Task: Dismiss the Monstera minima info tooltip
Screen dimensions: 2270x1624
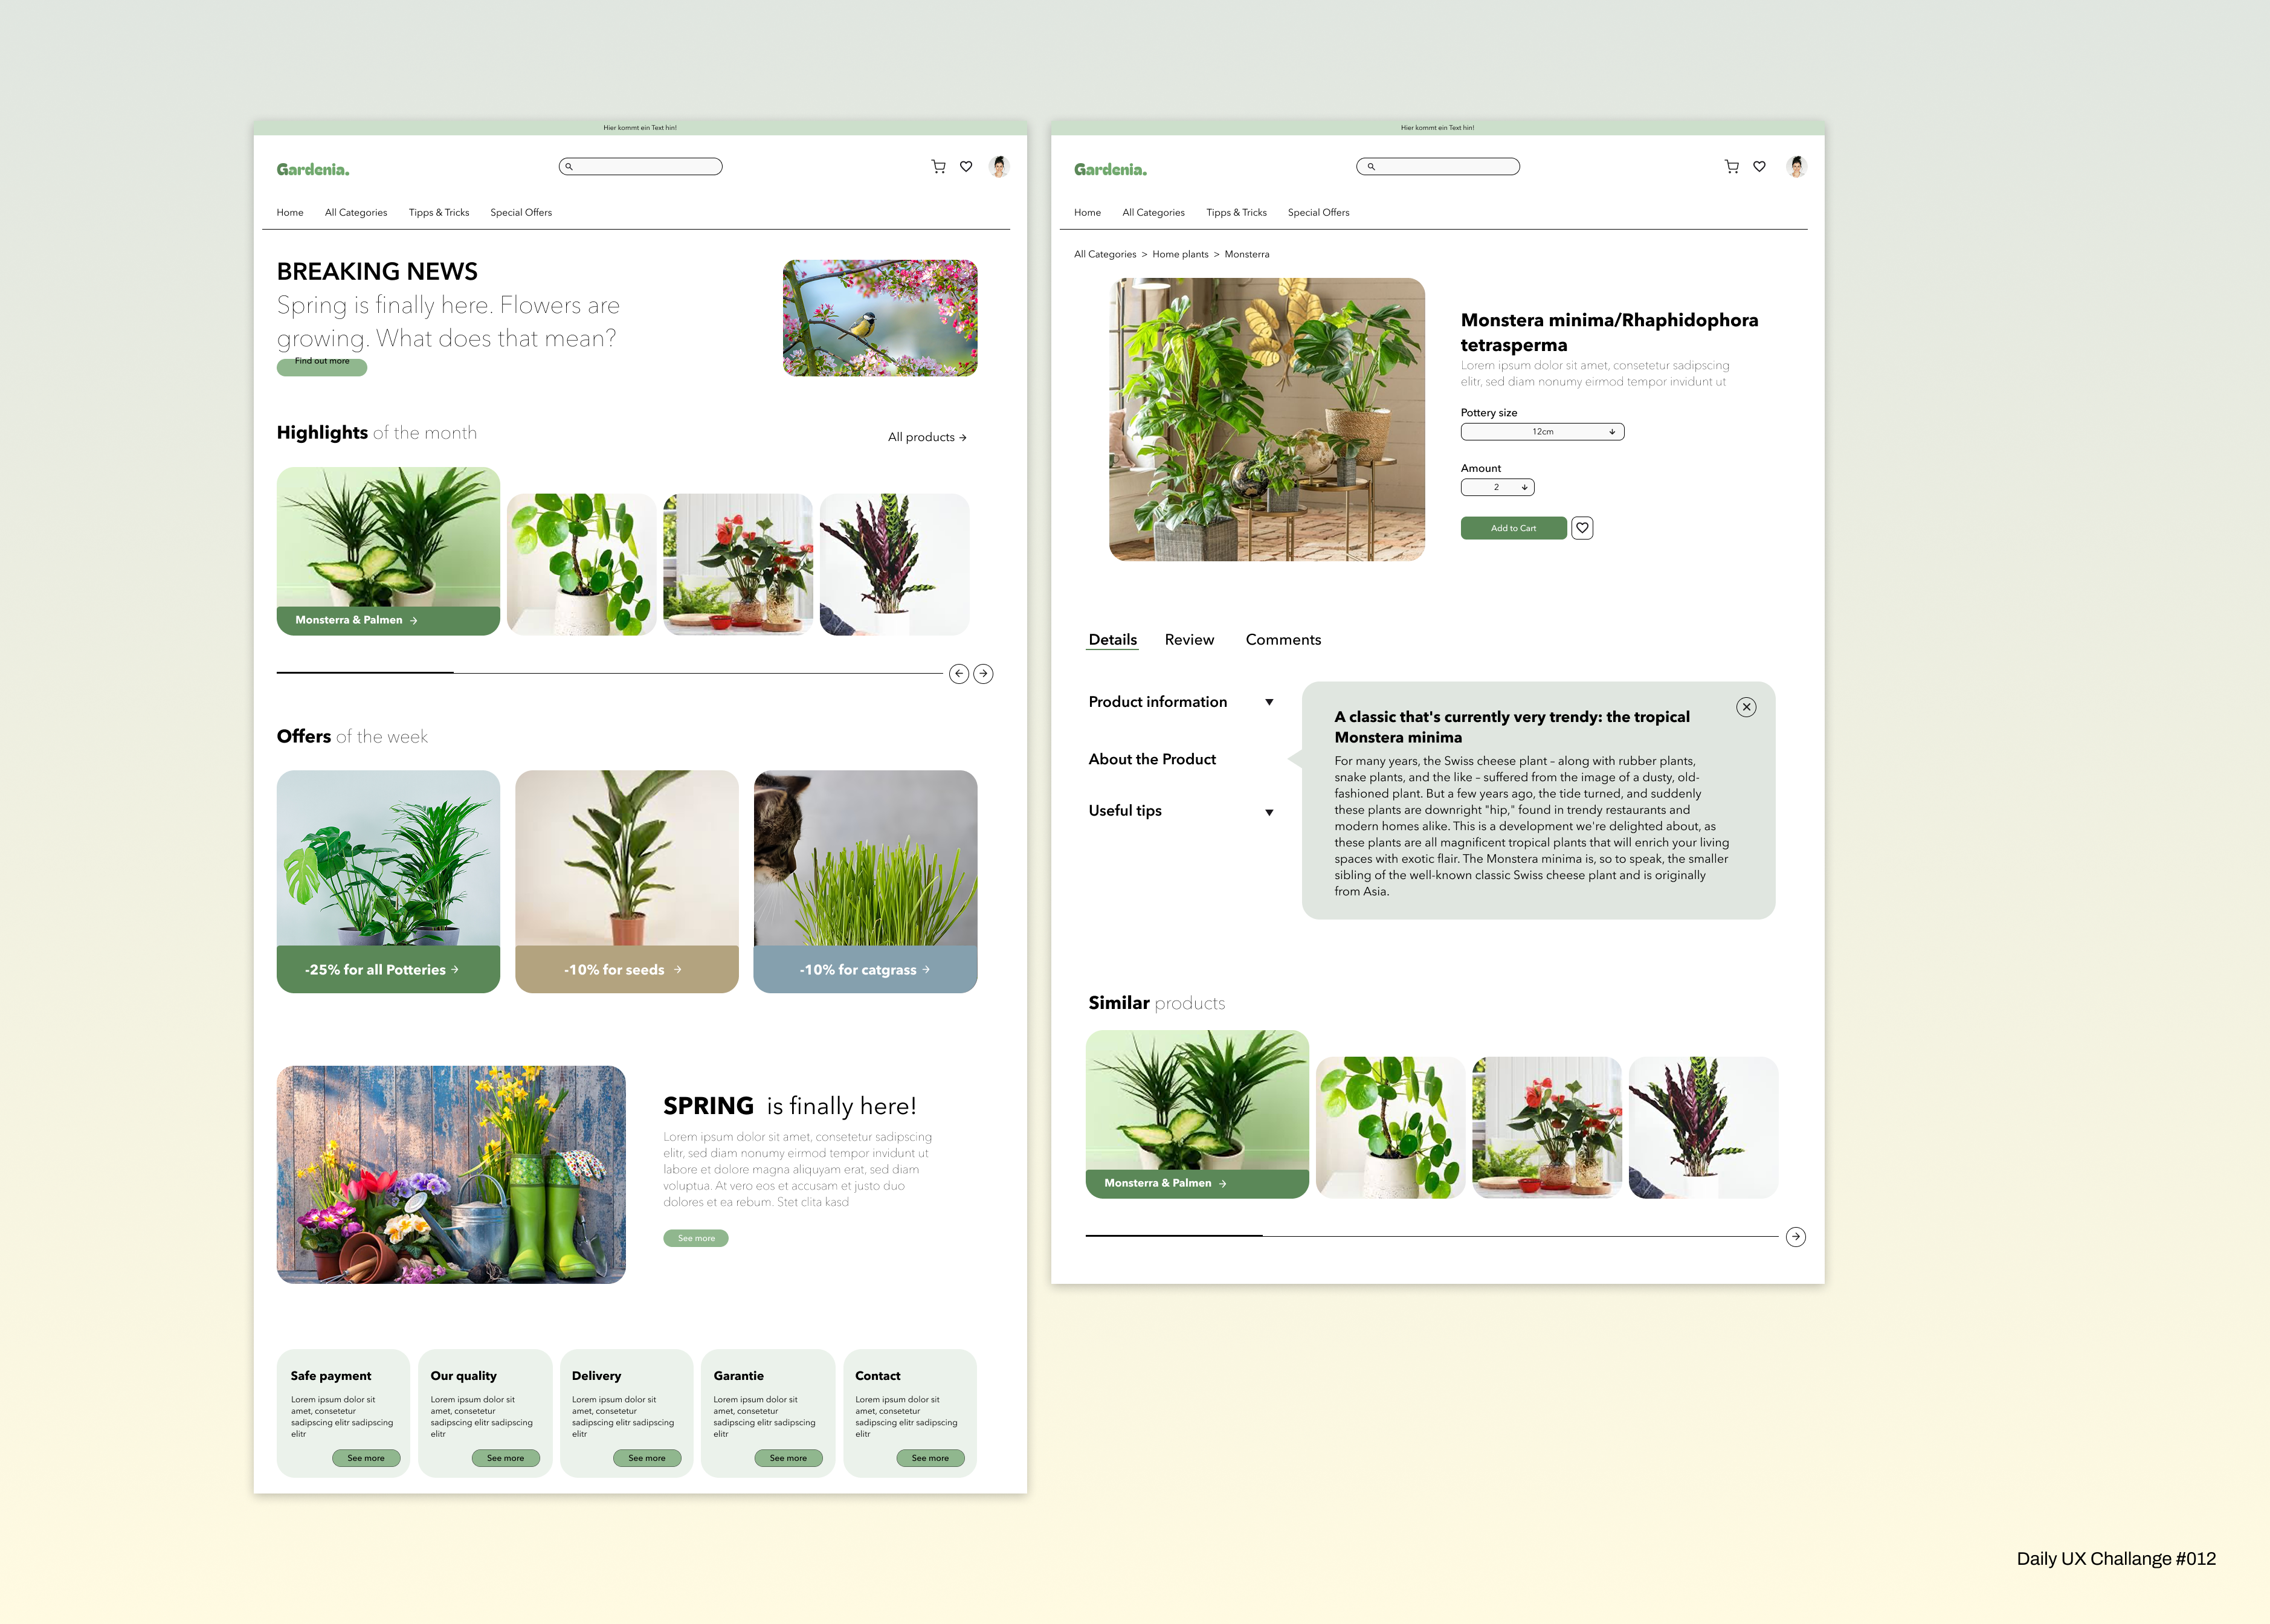Action: [1746, 707]
